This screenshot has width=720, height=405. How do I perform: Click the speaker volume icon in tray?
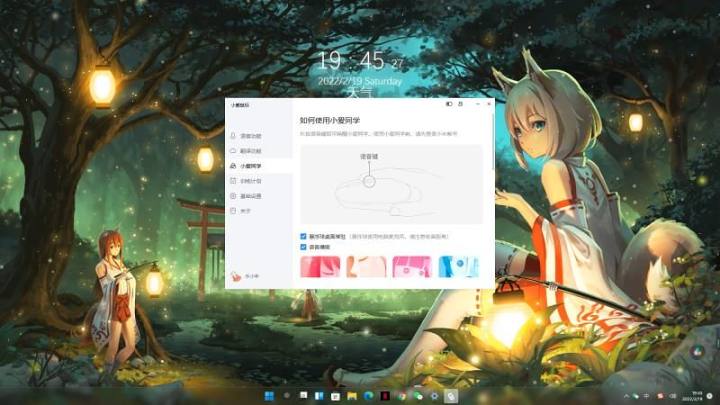coord(672,396)
